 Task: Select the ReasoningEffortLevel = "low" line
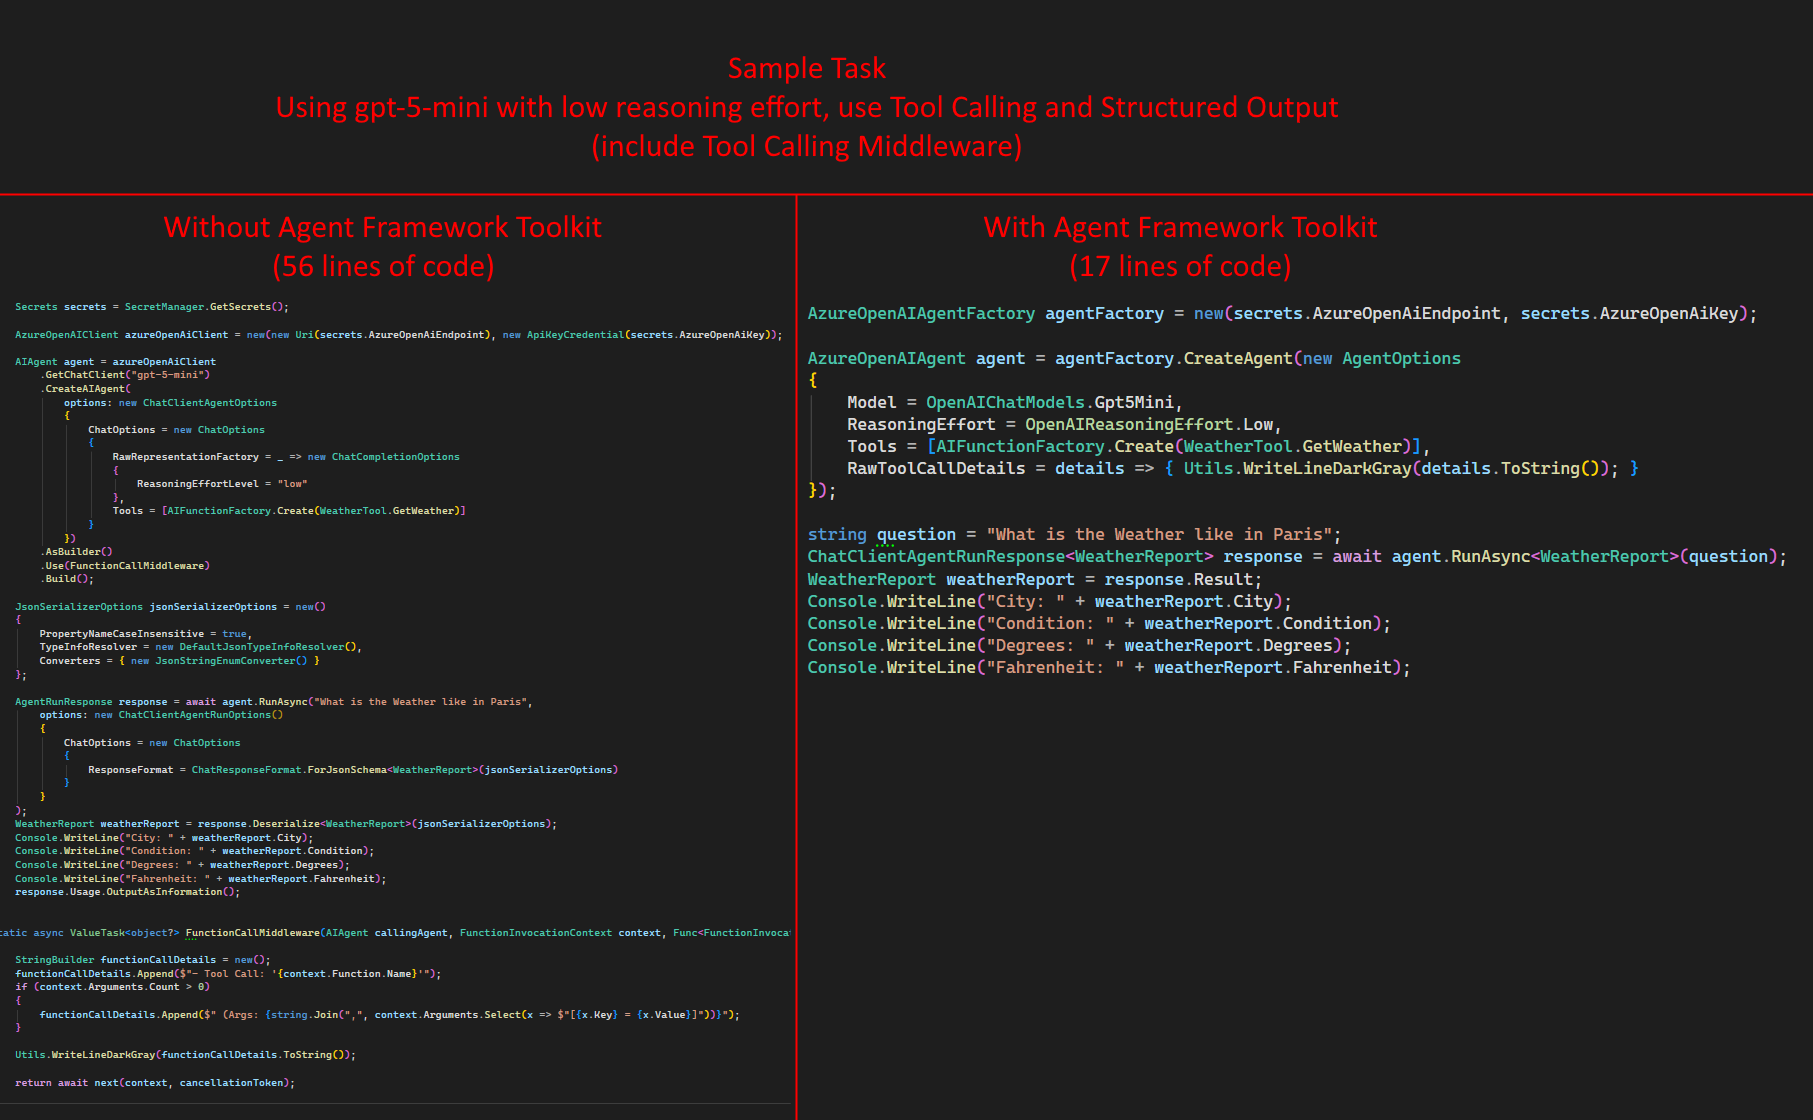point(222,484)
